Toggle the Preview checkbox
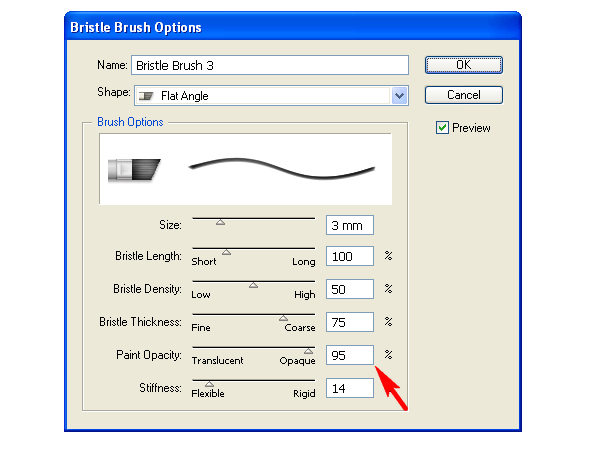The height and width of the screenshot is (450, 600). click(442, 128)
